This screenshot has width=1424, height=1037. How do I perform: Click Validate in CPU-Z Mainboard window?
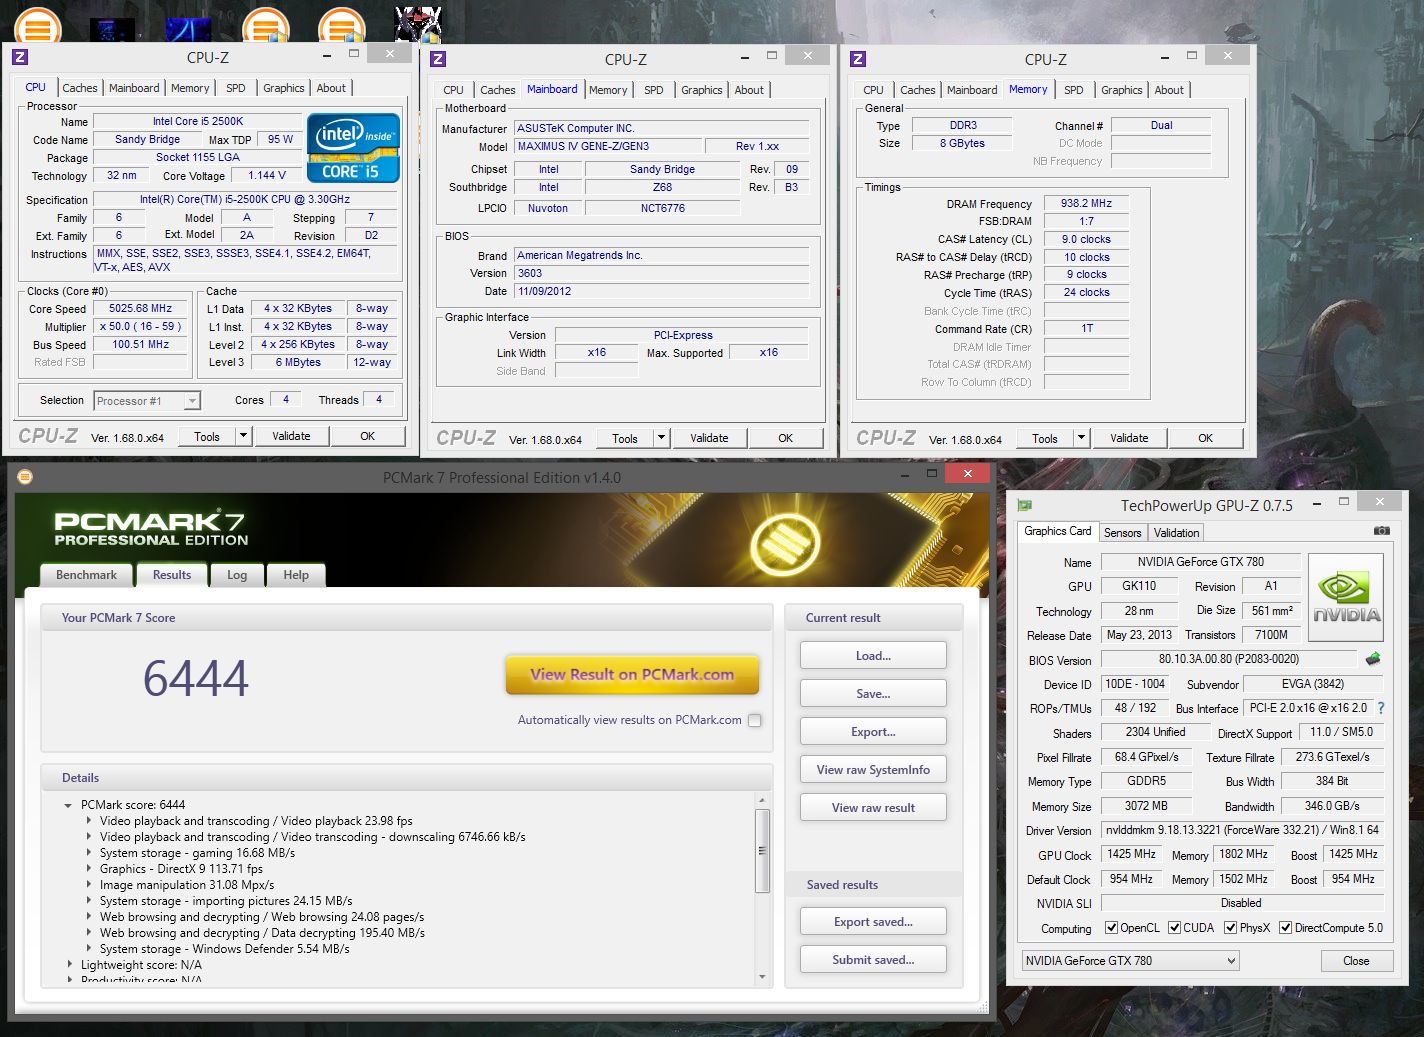click(x=709, y=438)
